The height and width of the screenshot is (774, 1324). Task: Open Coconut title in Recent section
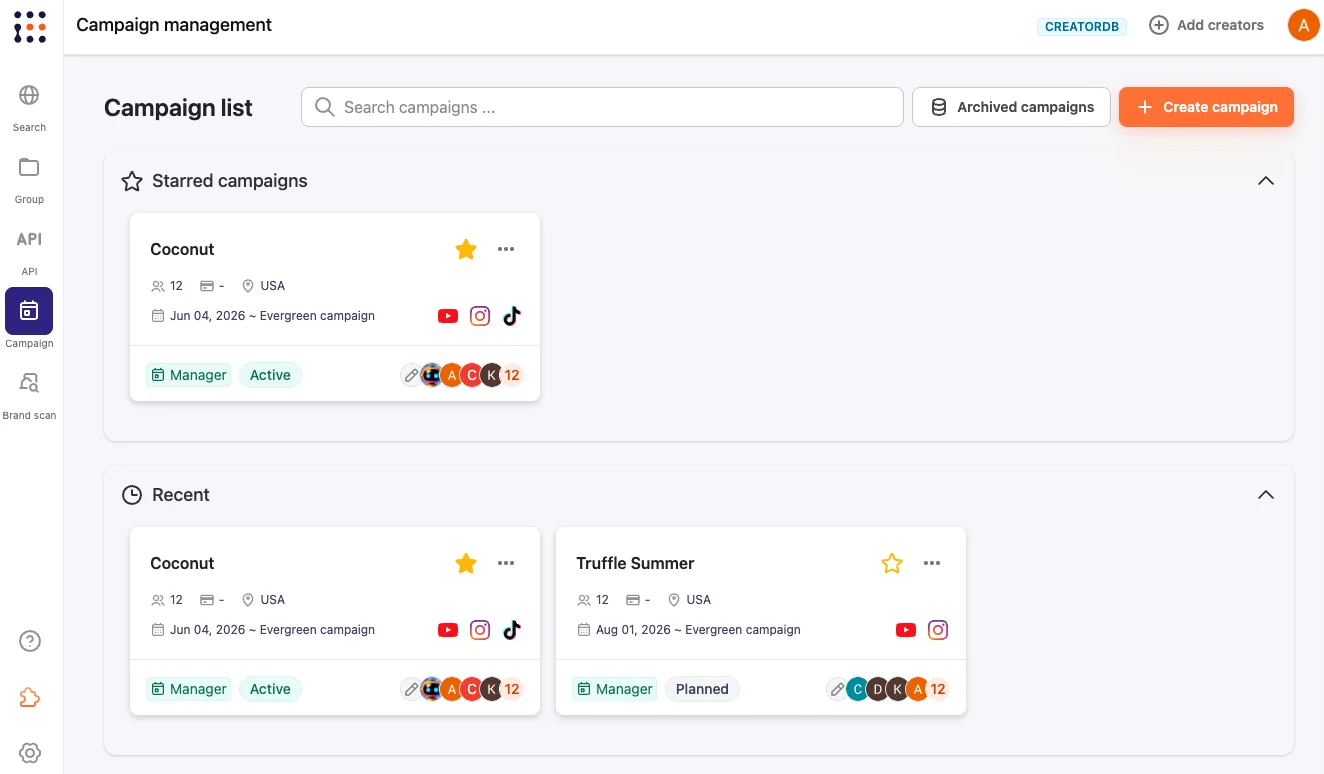coord(182,563)
